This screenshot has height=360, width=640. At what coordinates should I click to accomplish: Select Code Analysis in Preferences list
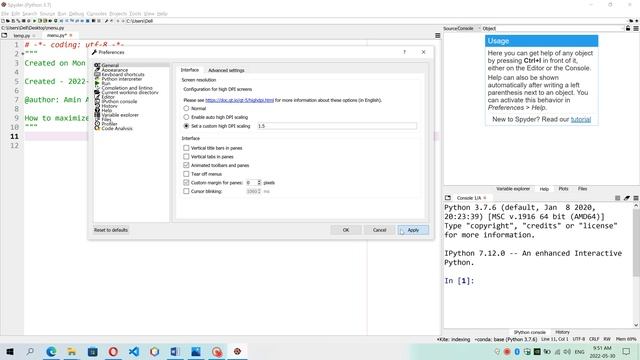[x=117, y=129]
